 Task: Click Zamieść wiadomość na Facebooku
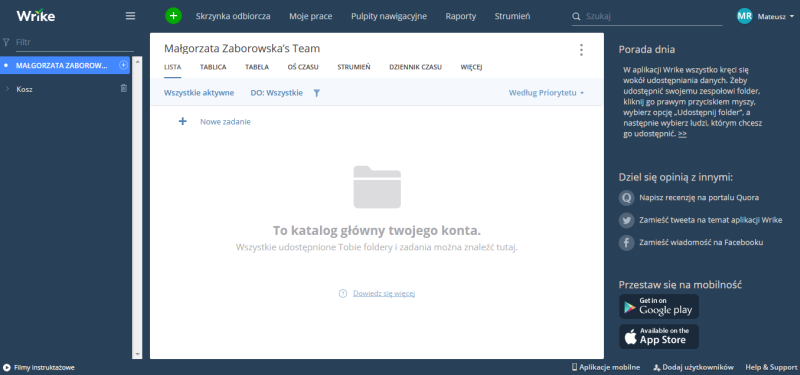click(702, 242)
